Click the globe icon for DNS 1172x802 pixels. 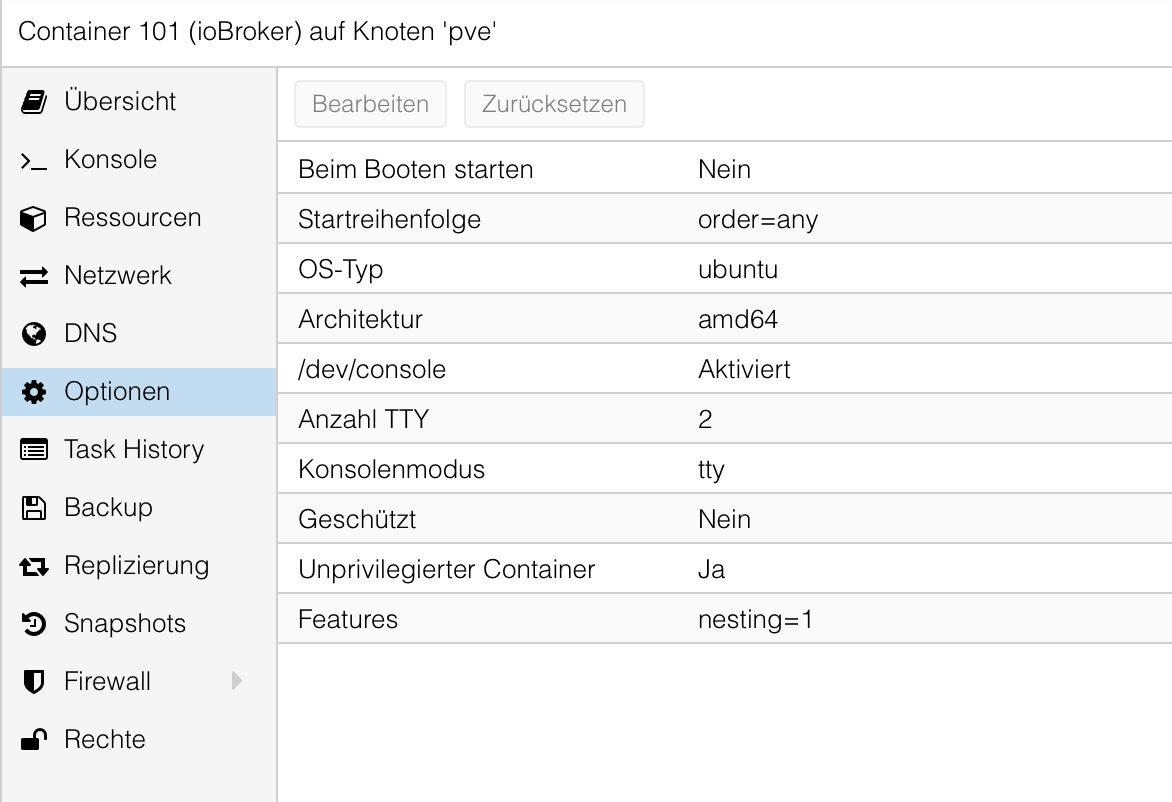pyautogui.click(x=34, y=334)
